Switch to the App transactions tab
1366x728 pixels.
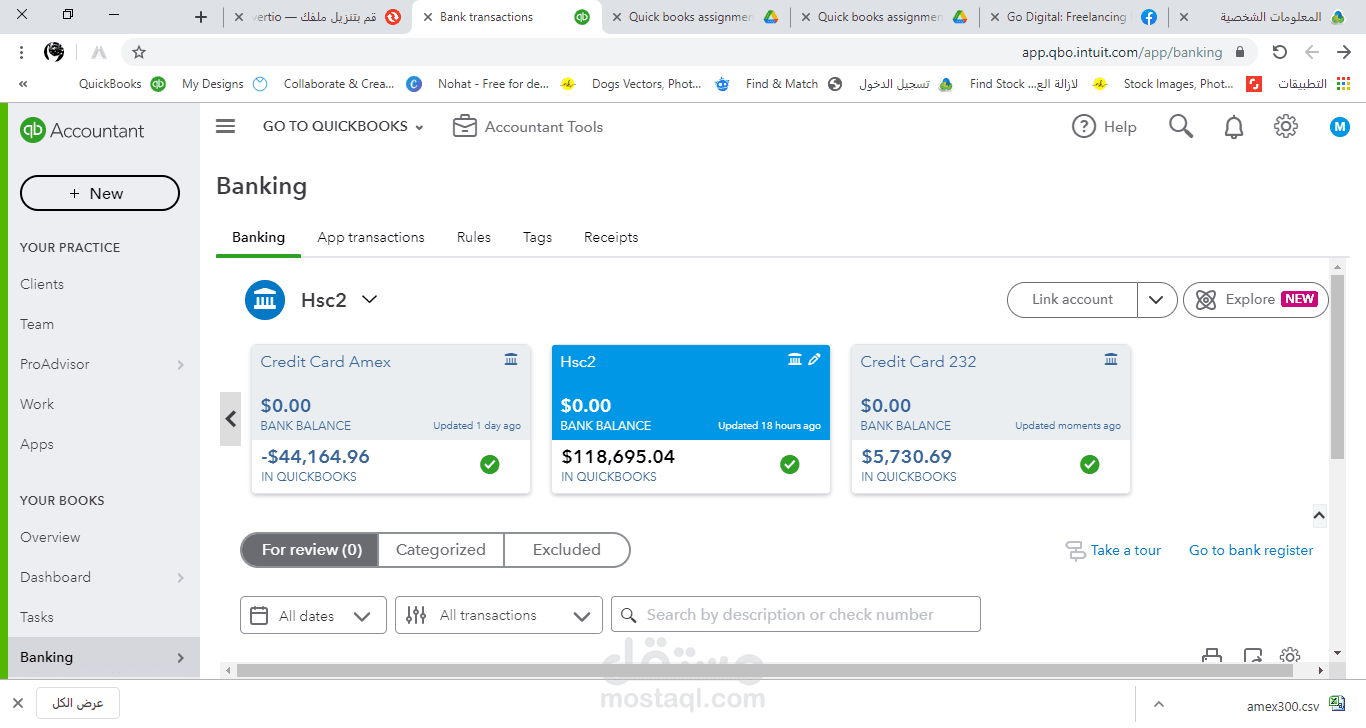[371, 238]
